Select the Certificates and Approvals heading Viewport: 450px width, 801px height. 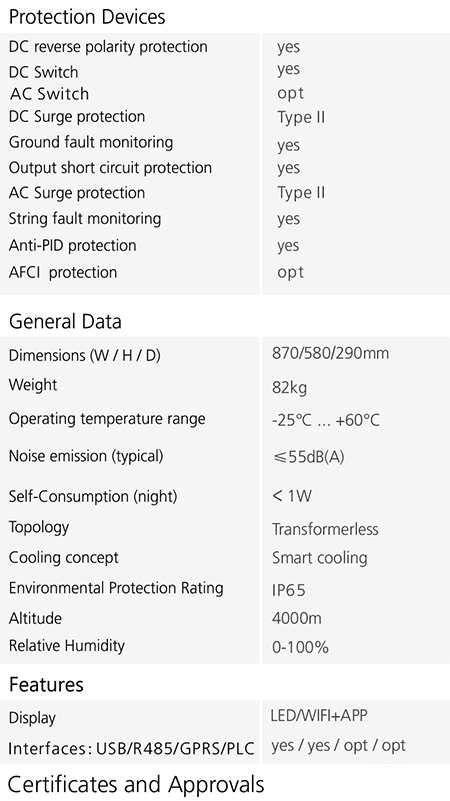[x=136, y=784]
